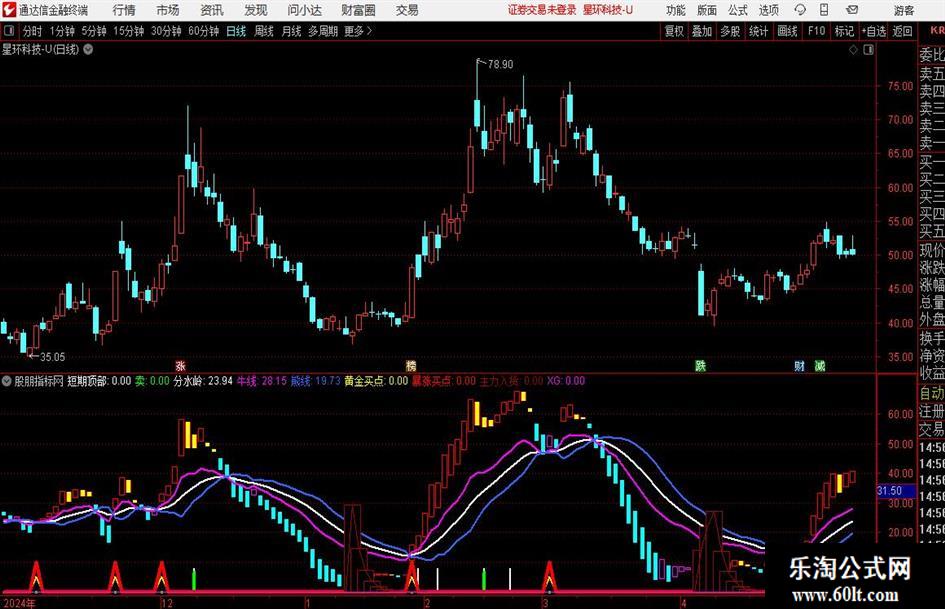945x609 pixels.
Task: Click the 78.90 high price label
Action: point(500,65)
